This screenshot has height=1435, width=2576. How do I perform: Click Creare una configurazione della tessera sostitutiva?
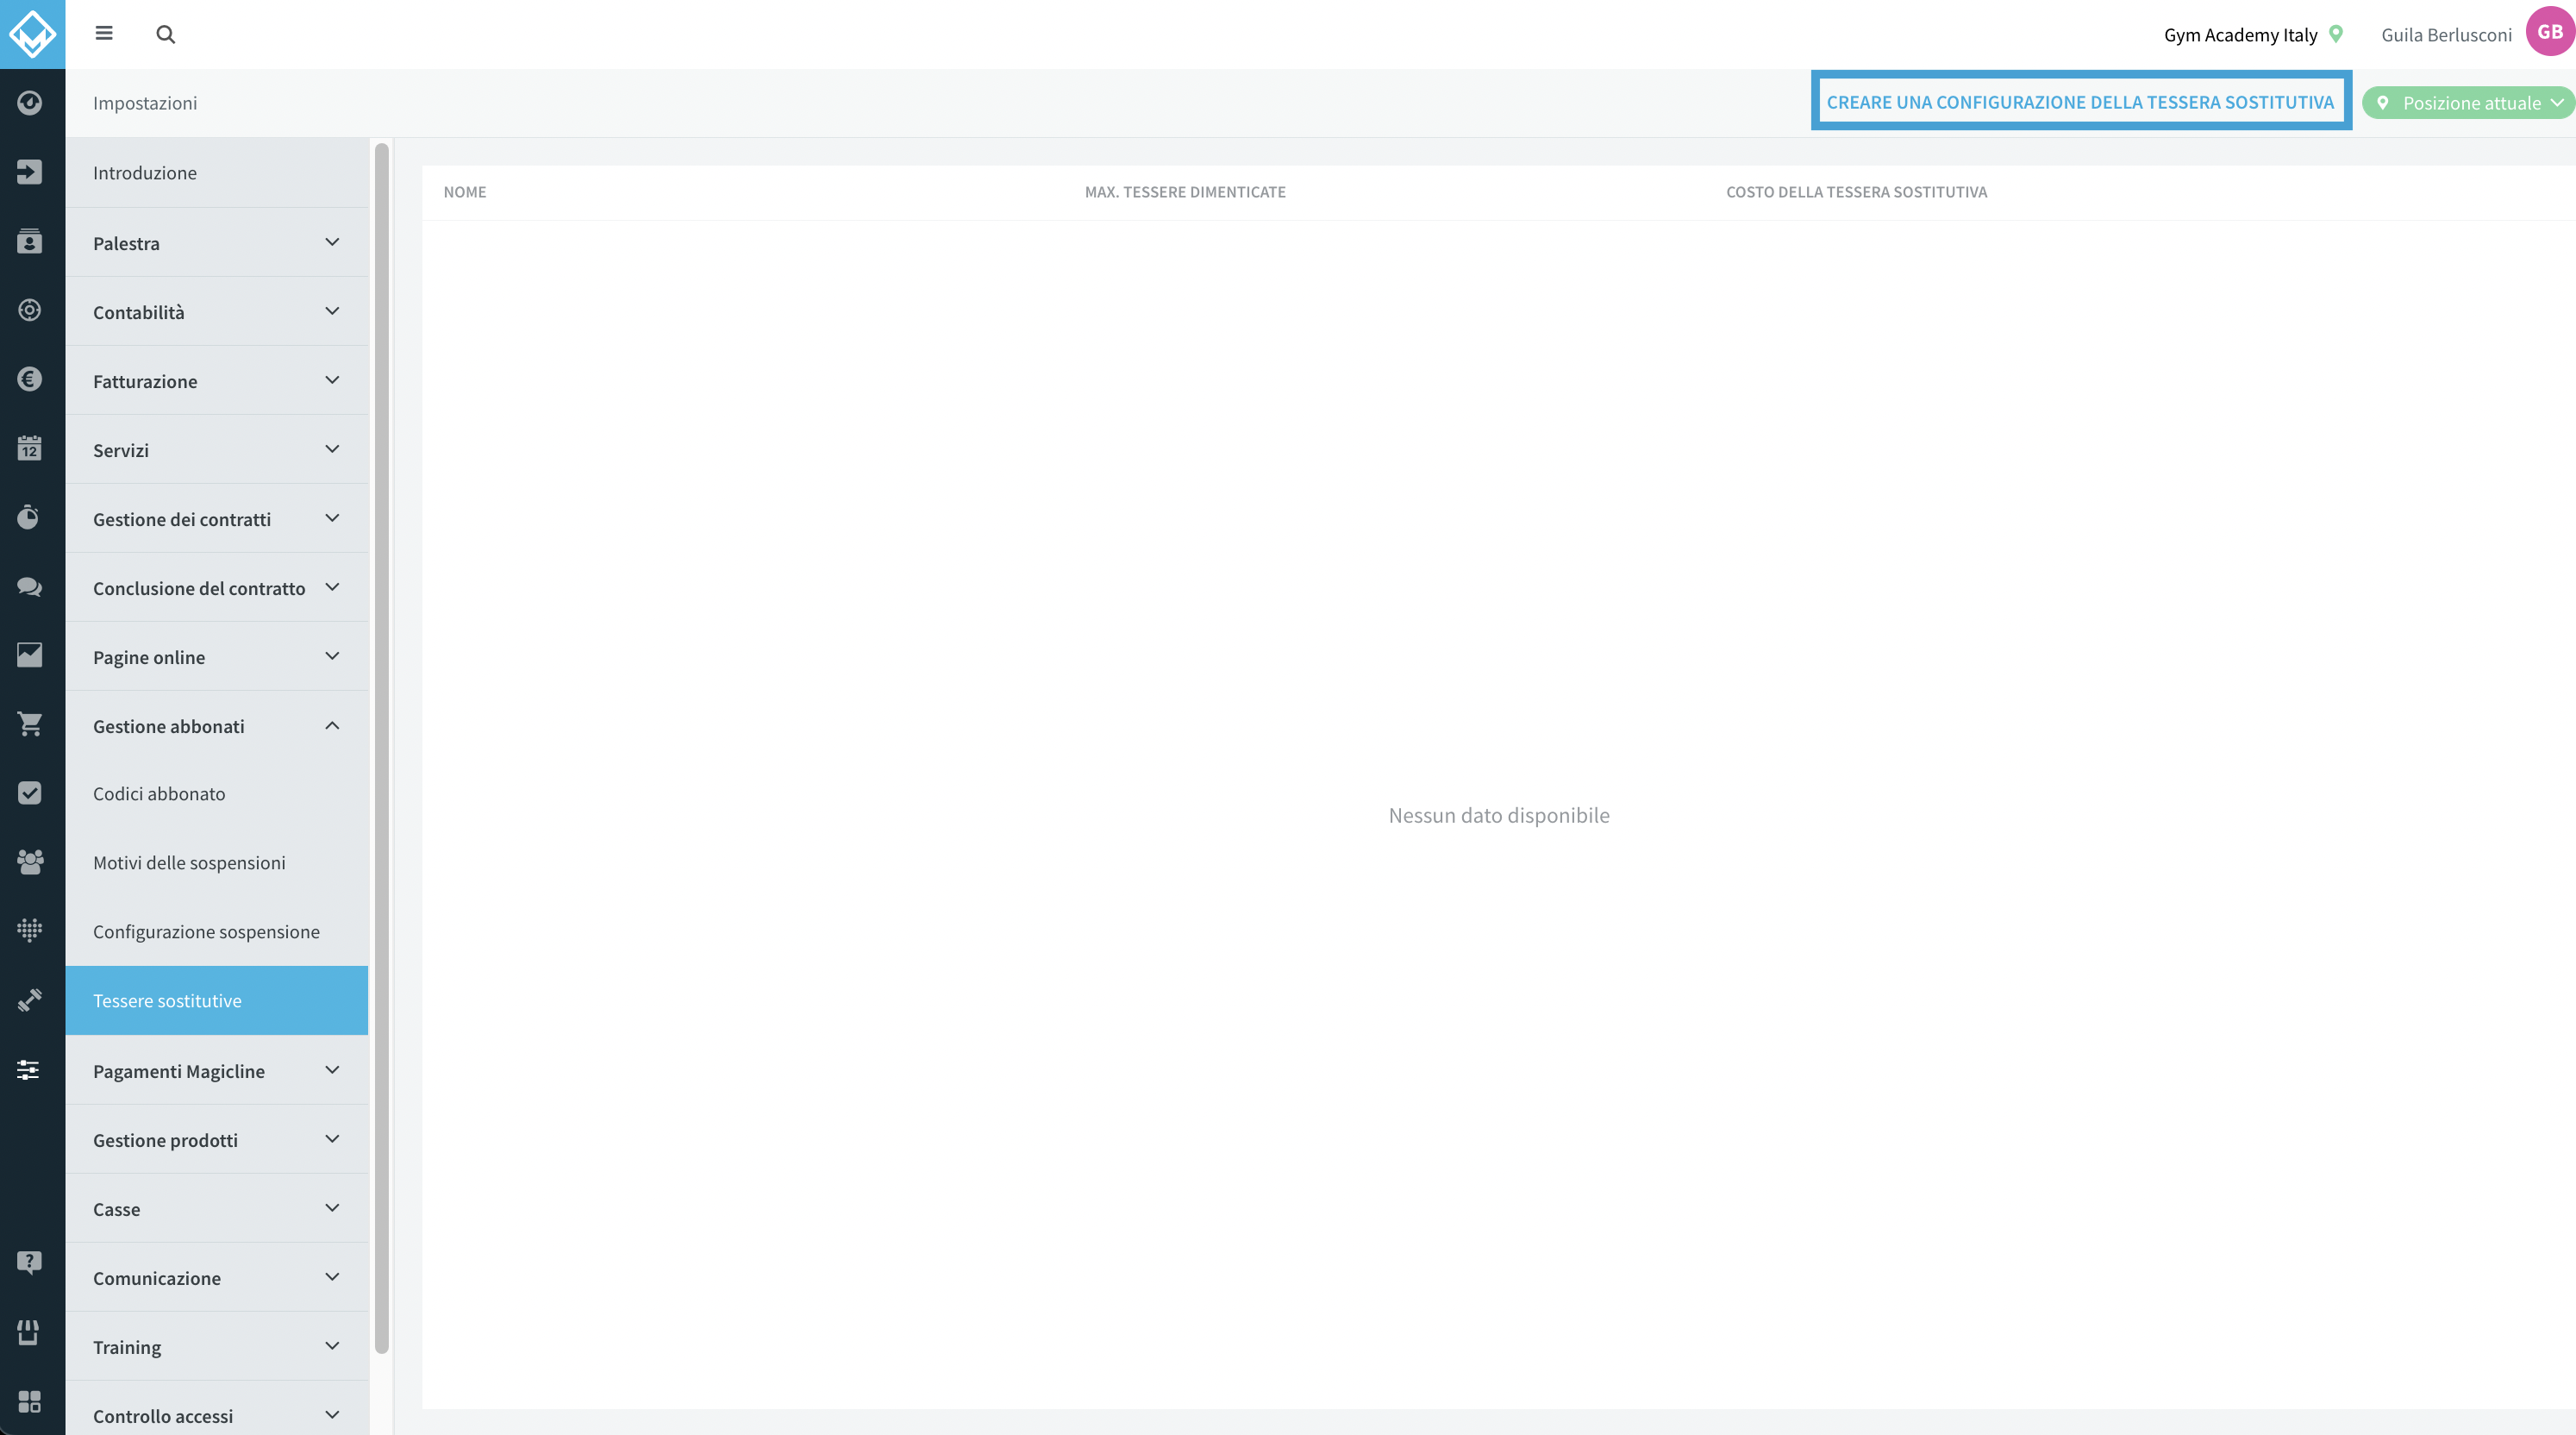click(x=2080, y=102)
